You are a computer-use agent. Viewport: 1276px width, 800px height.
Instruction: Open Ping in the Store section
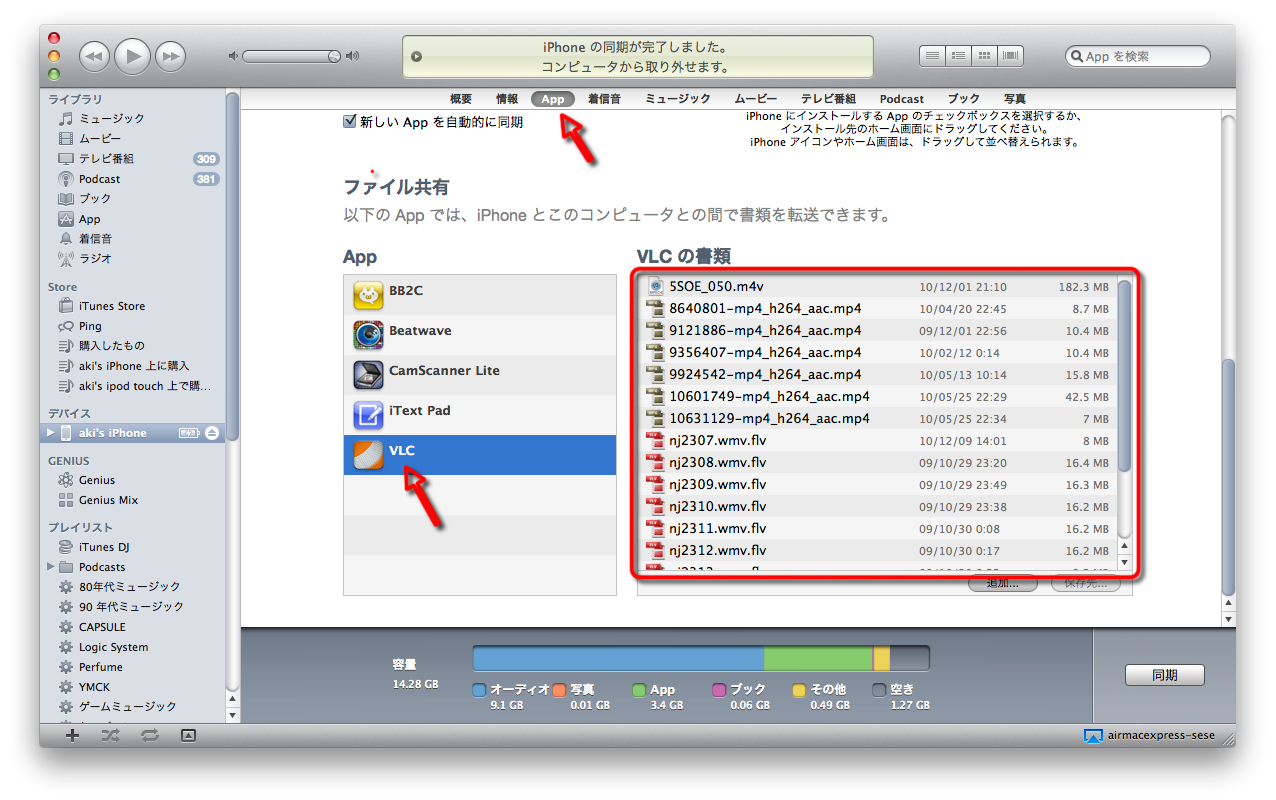90,326
